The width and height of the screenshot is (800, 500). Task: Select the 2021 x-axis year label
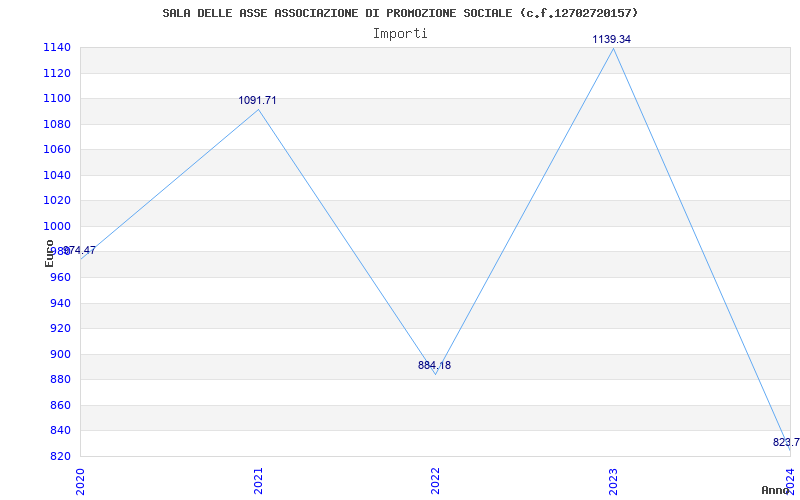[258, 481]
